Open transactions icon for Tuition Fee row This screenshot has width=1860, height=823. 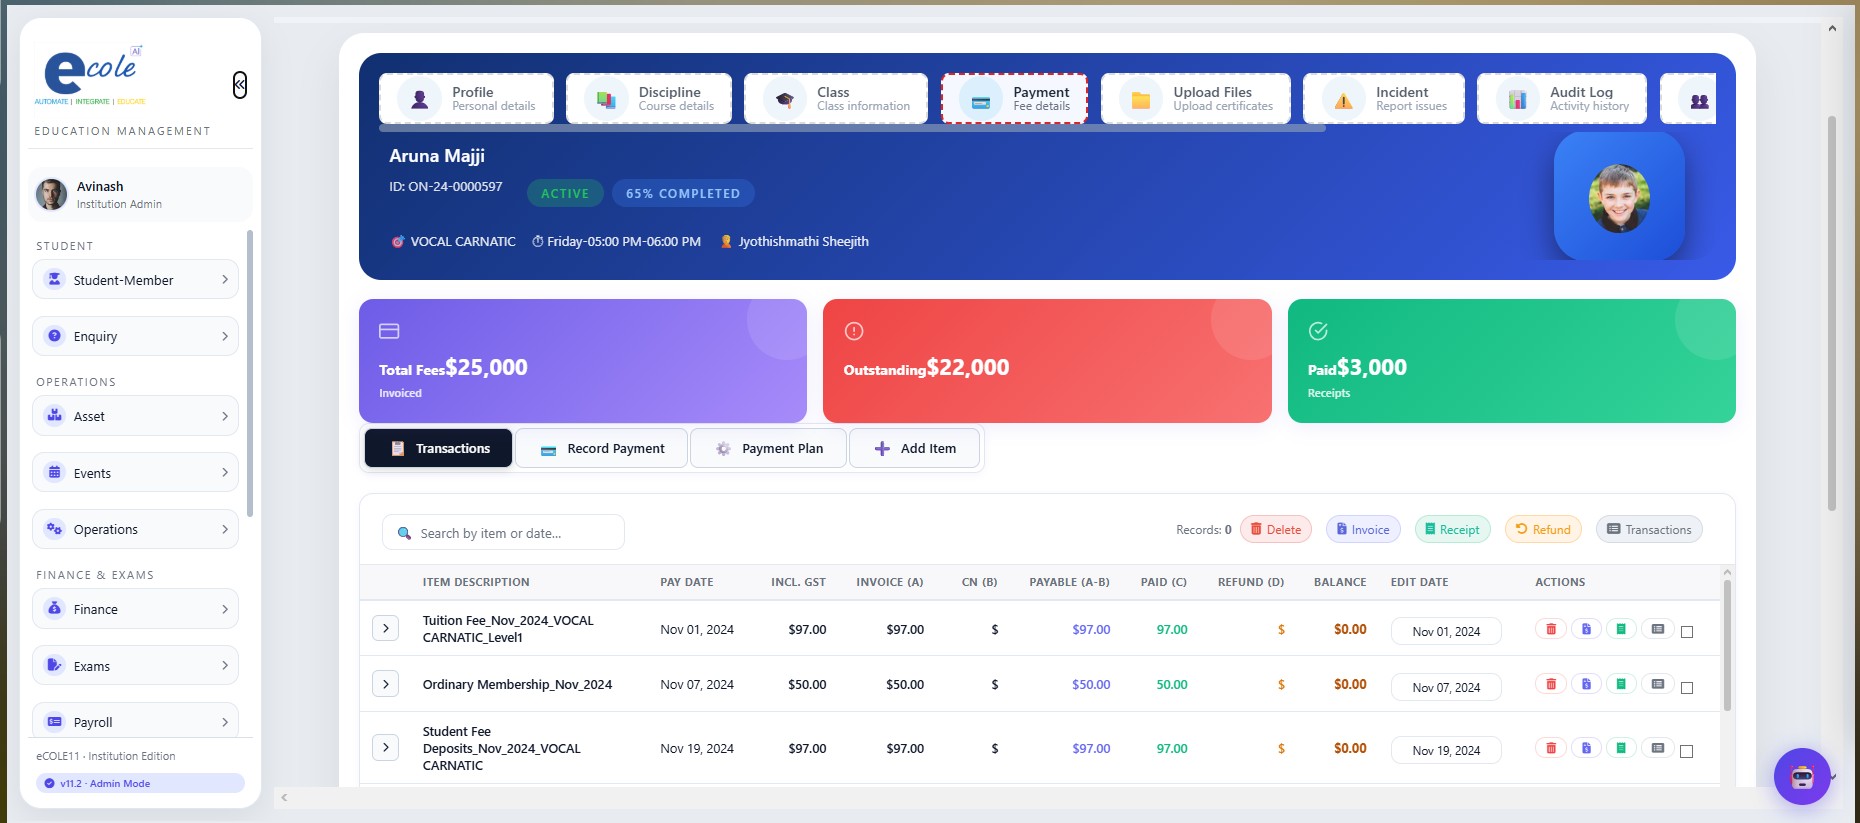click(x=1657, y=629)
